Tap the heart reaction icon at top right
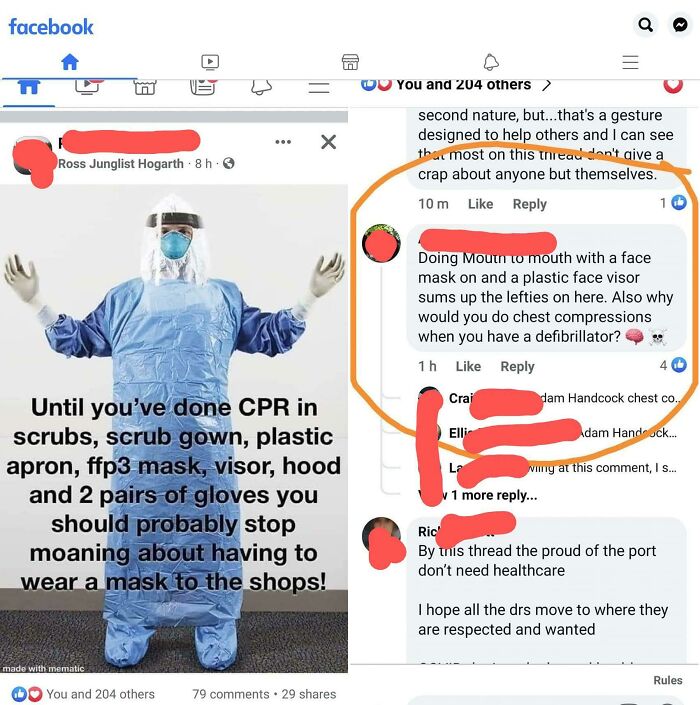 point(673,85)
